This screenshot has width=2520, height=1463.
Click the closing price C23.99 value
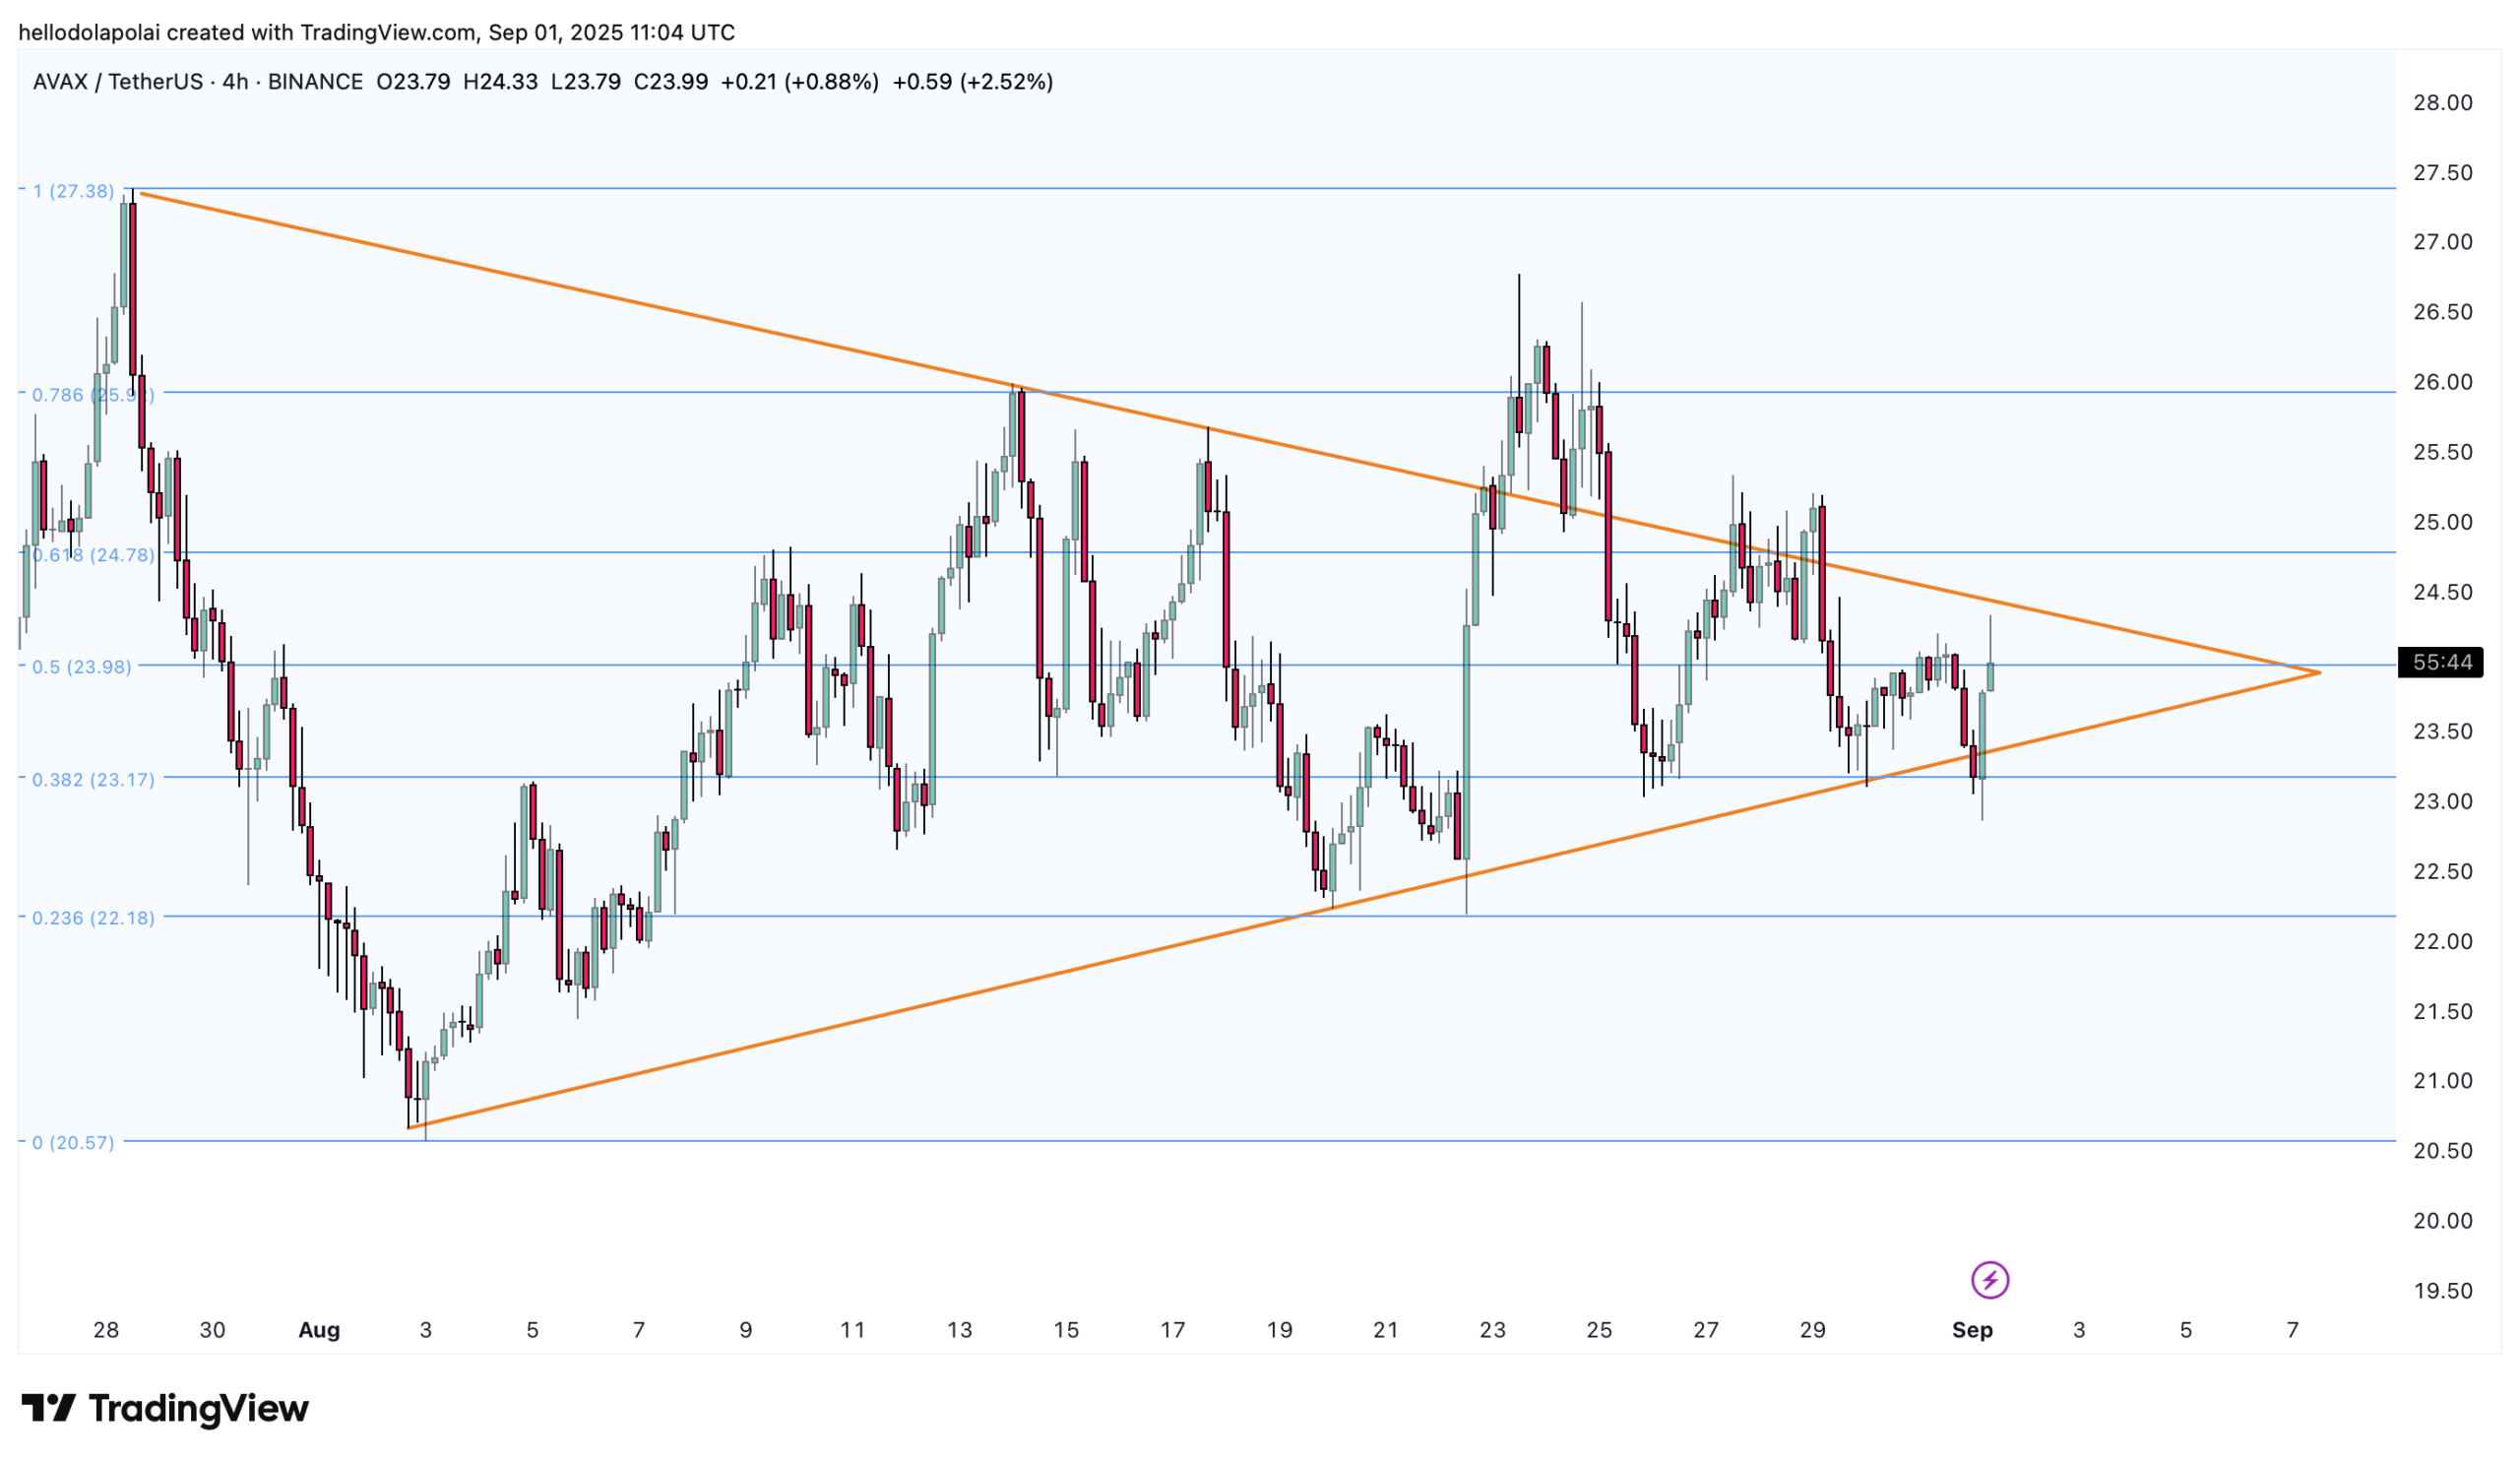(670, 82)
